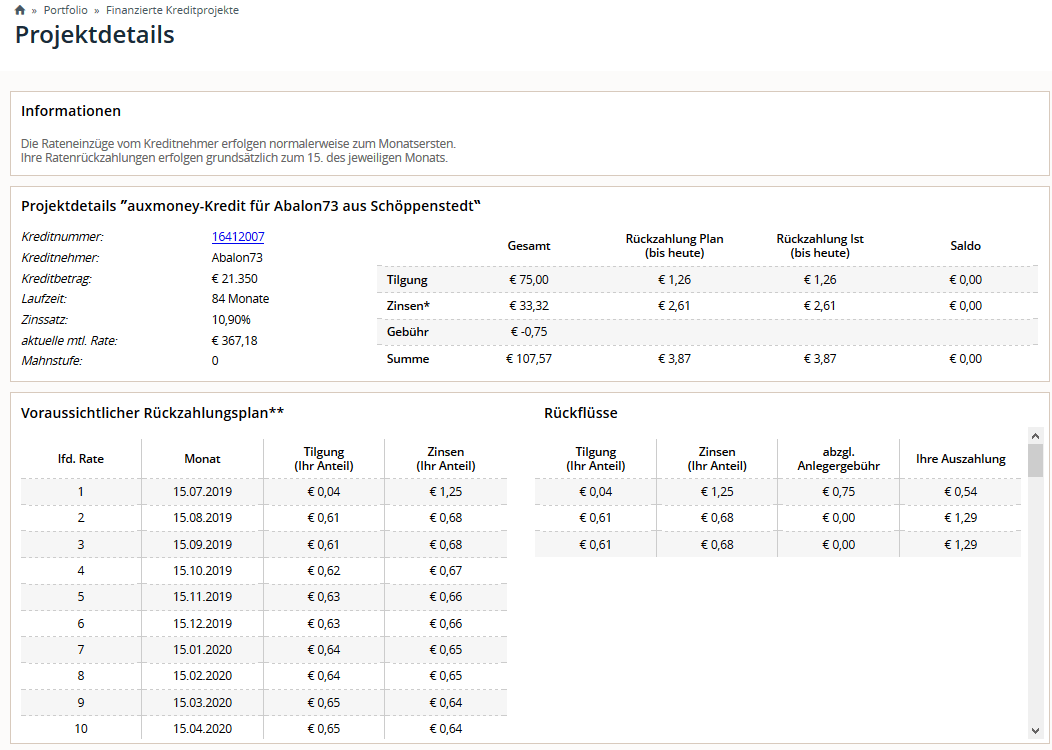Click the Tilgung value € 0,62 for rate 4
The height and width of the screenshot is (750, 1052).
(x=324, y=571)
